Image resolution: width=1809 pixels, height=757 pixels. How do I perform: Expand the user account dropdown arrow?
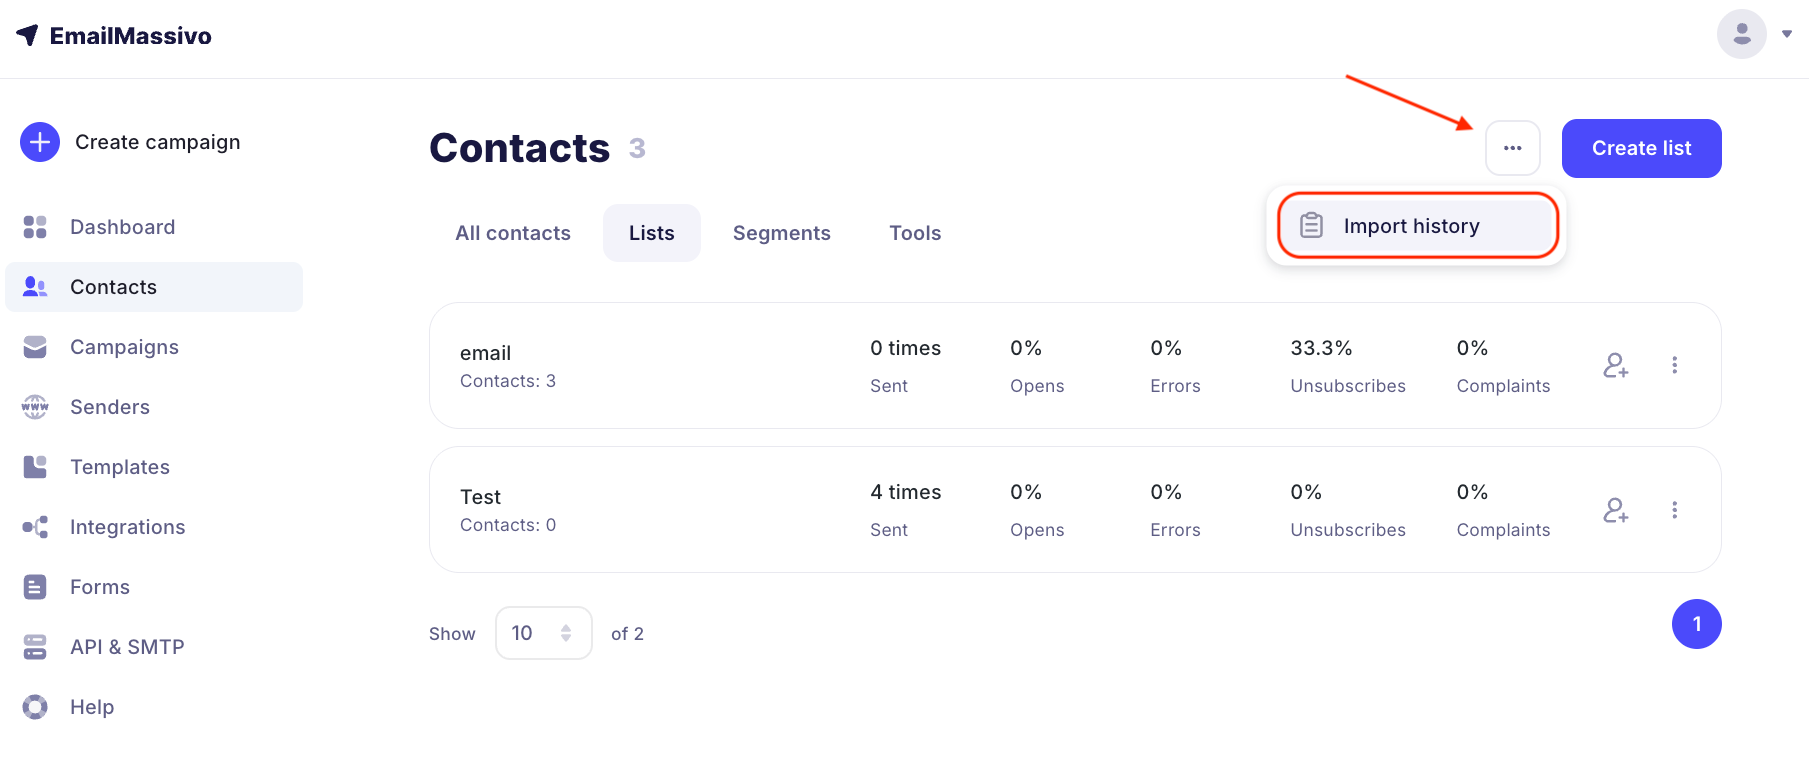[1787, 34]
